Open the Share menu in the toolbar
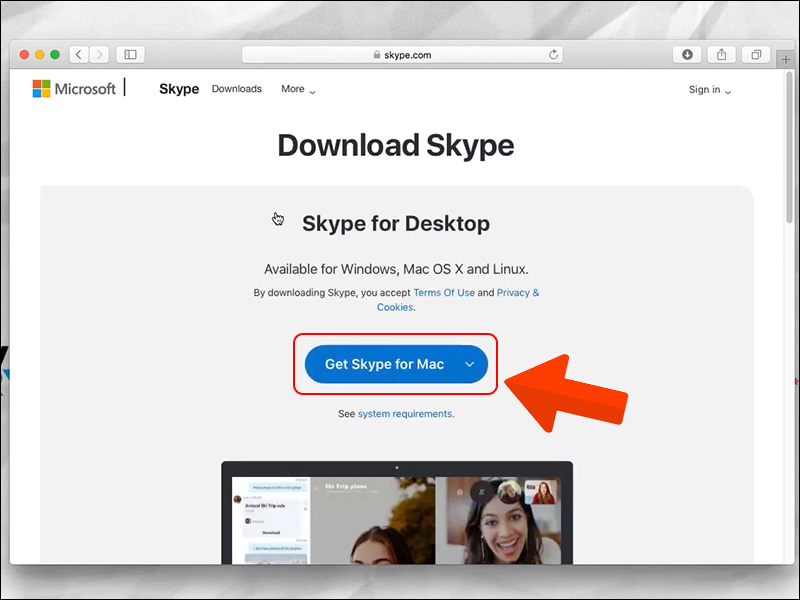Image resolution: width=800 pixels, height=600 pixels. pyautogui.click(x=721, y=55)
